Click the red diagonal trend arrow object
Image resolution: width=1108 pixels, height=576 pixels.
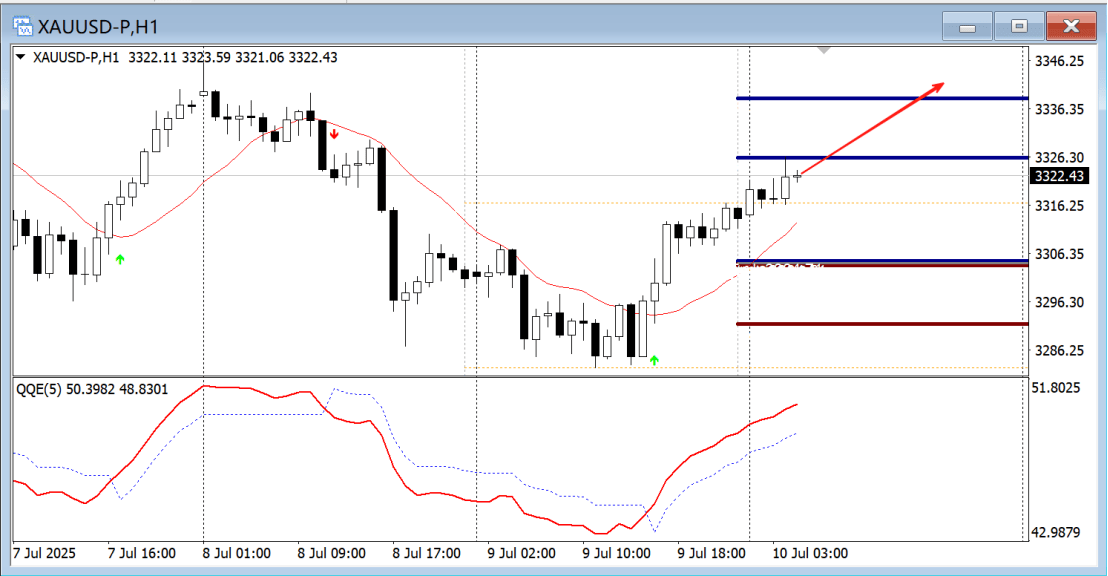pos(872,128)
